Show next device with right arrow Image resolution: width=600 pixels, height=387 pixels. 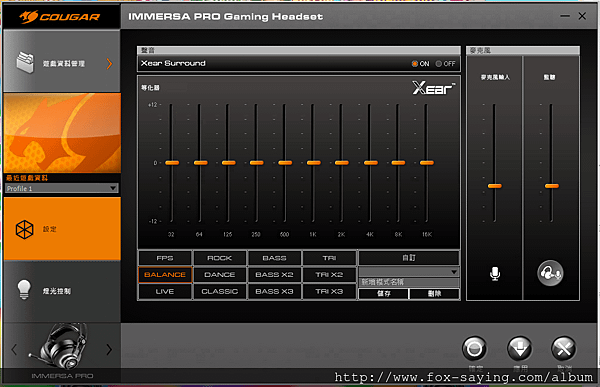coord(109,349)
